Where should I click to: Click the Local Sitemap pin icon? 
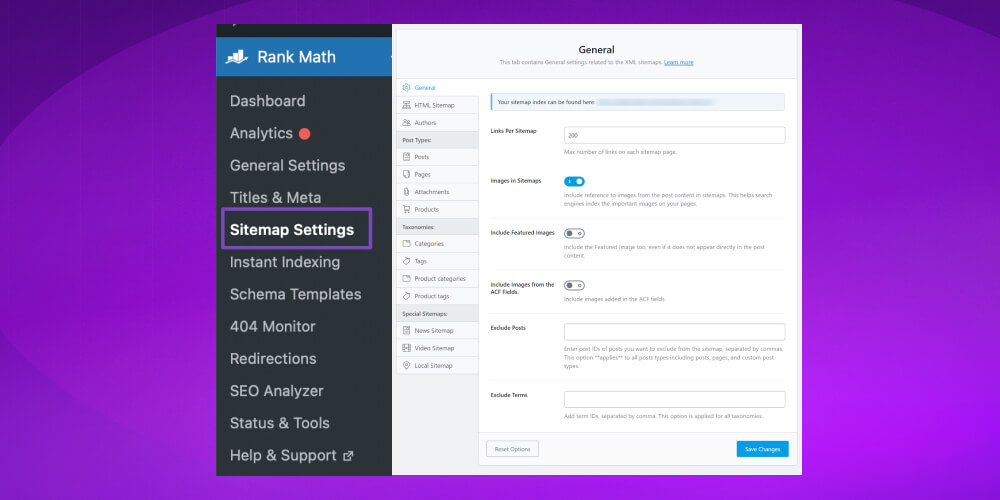tap(406, 365)
